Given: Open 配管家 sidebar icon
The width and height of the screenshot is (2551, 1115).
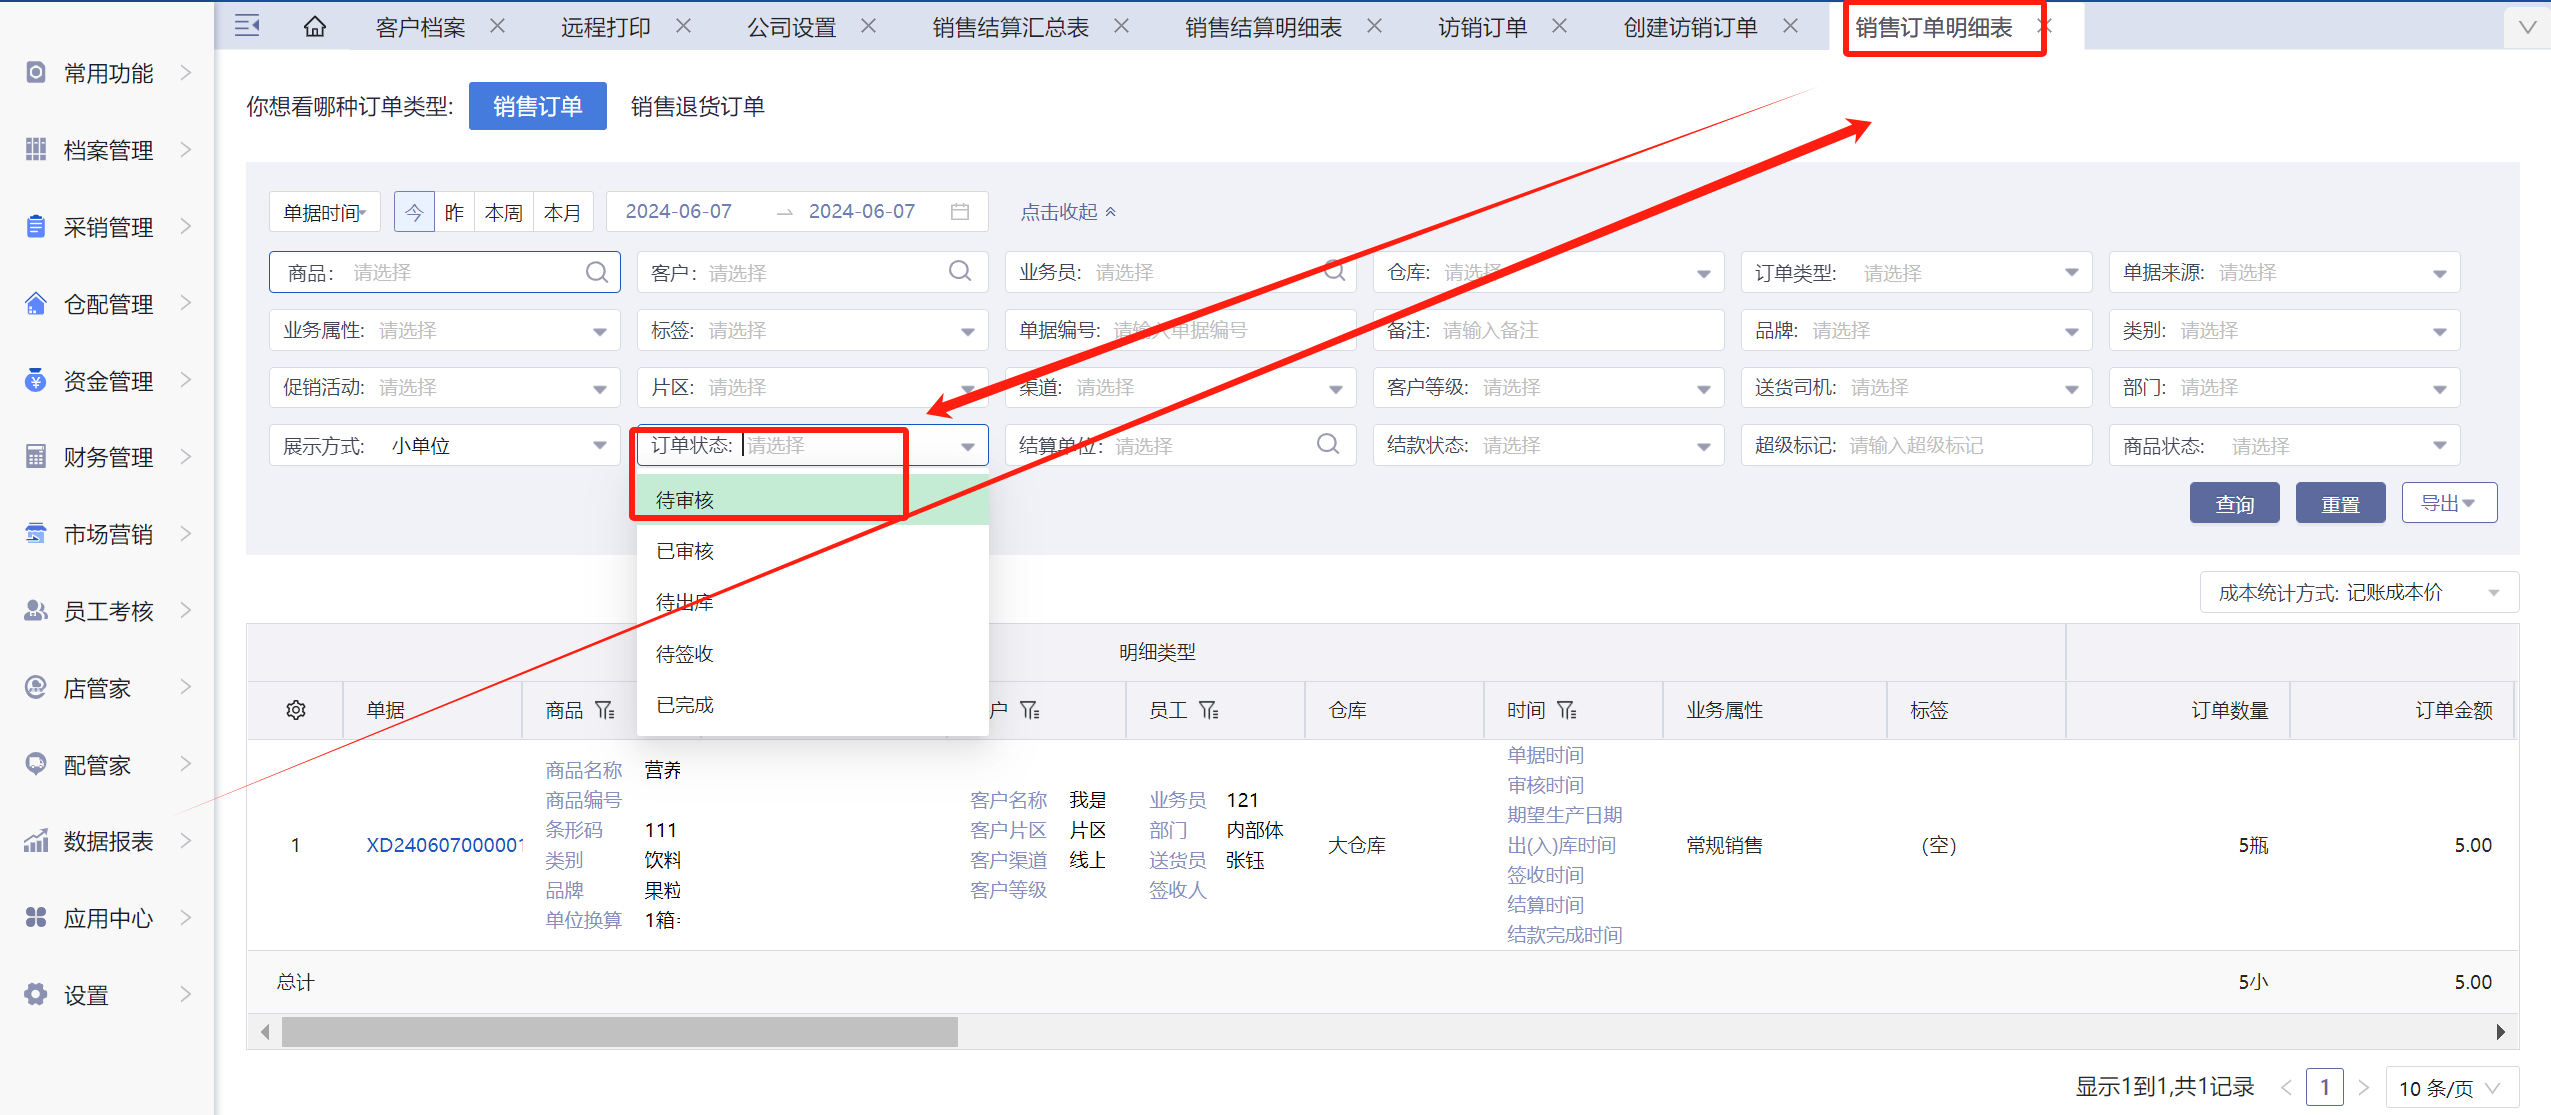Looking at the screenshot, I should click(x=36, y=764).
